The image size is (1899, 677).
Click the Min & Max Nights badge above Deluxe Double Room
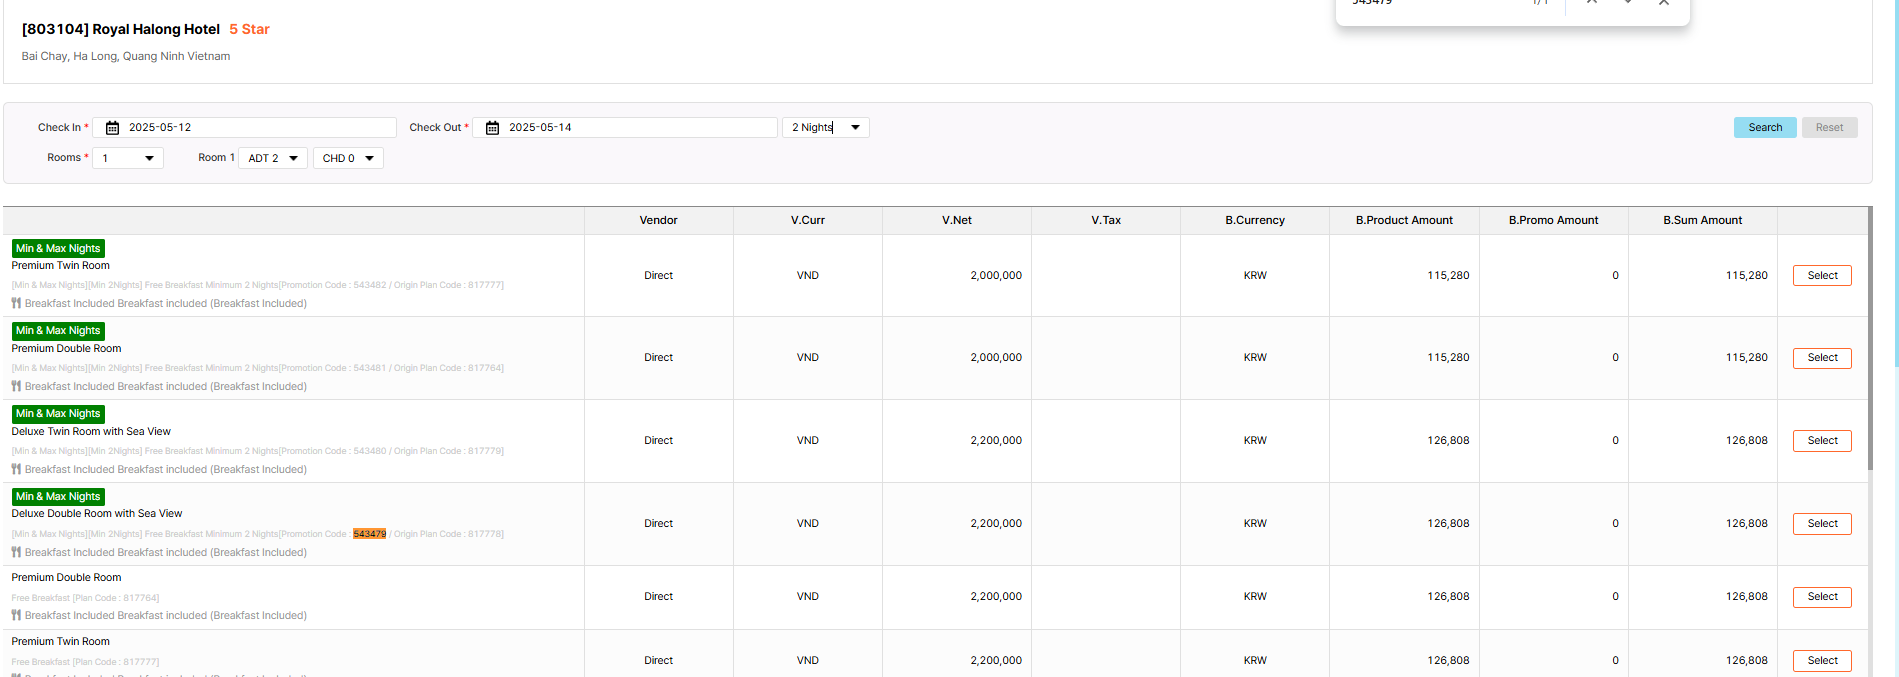click(x=58, y=496)
